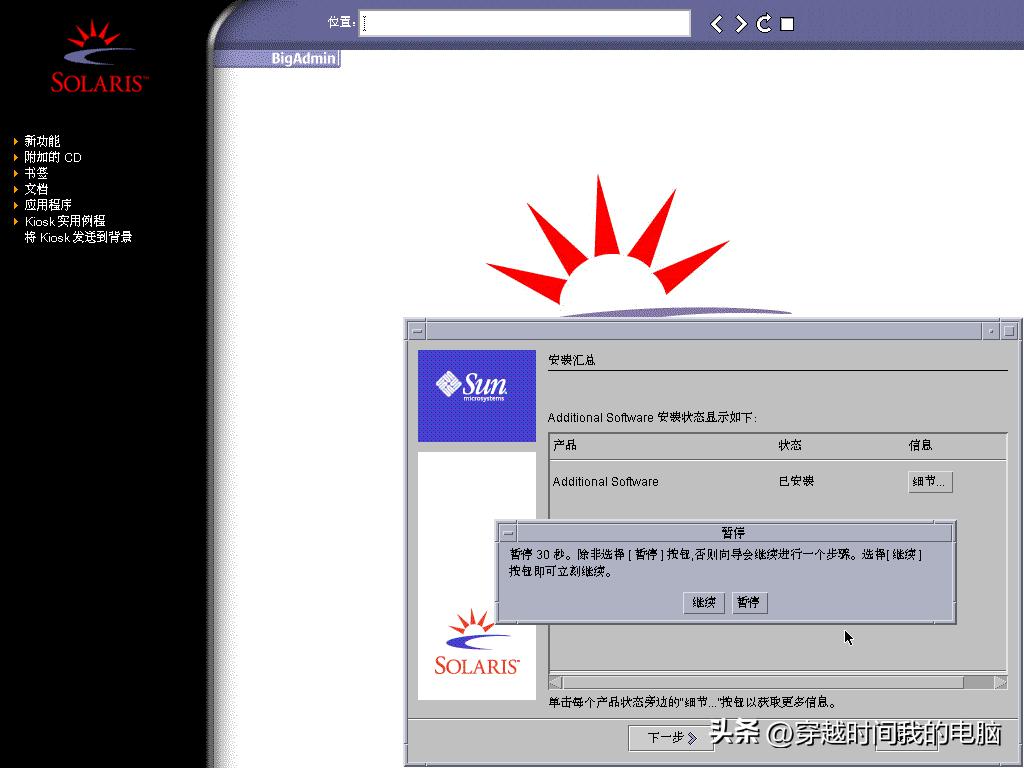
Task: Click the 继续 button in pause dialog
Action: point(703,602)
